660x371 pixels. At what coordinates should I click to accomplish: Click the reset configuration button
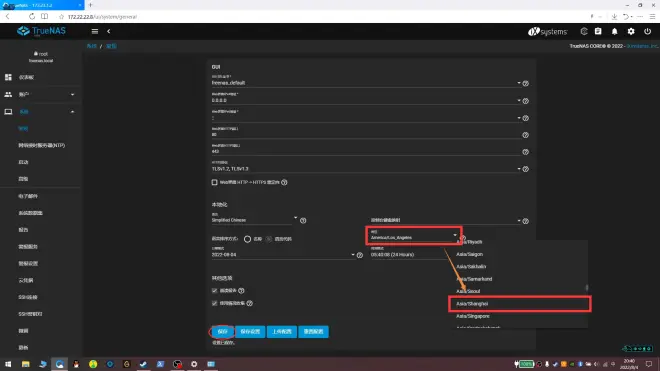pyautogui.click(x=314, y=332)
